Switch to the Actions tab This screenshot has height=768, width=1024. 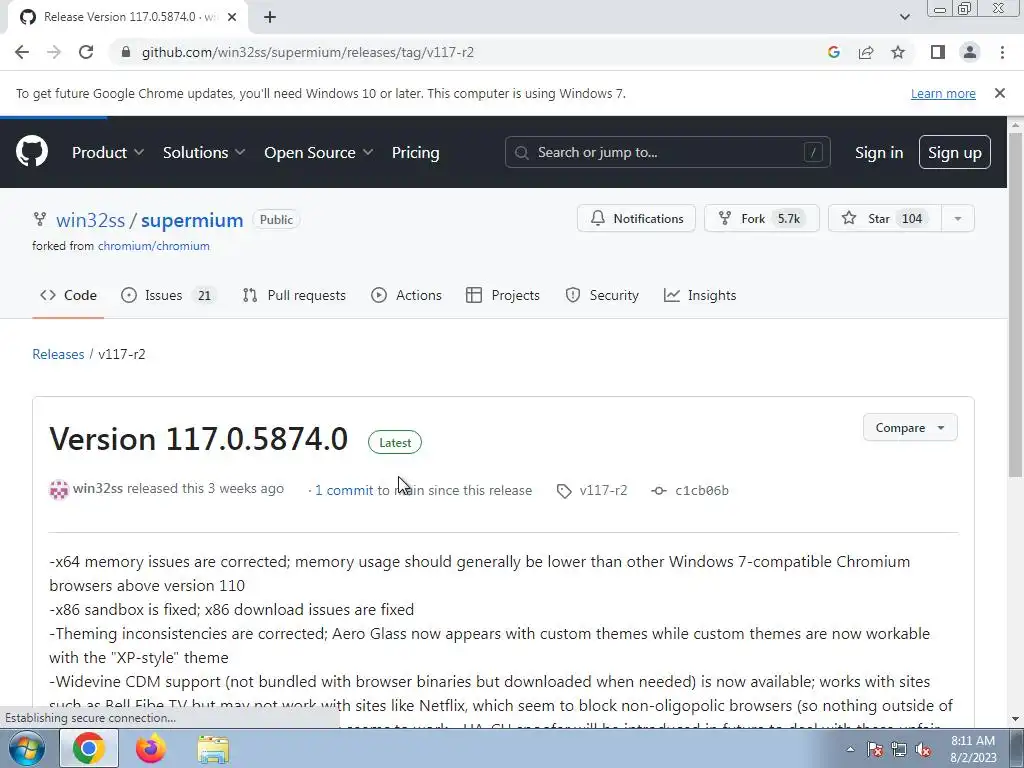[x=406, y=295]
